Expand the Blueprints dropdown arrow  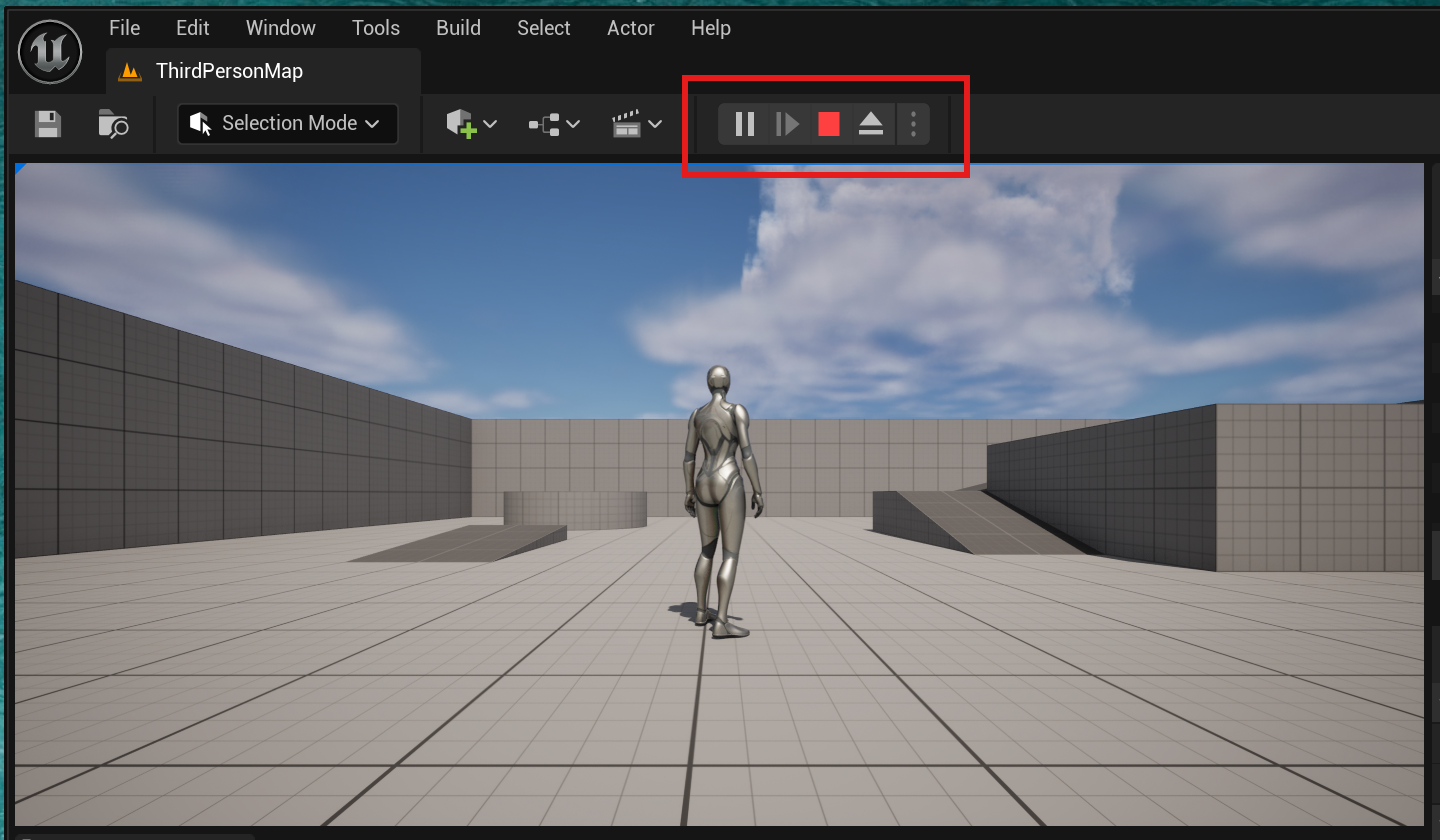tap(573, 124)
